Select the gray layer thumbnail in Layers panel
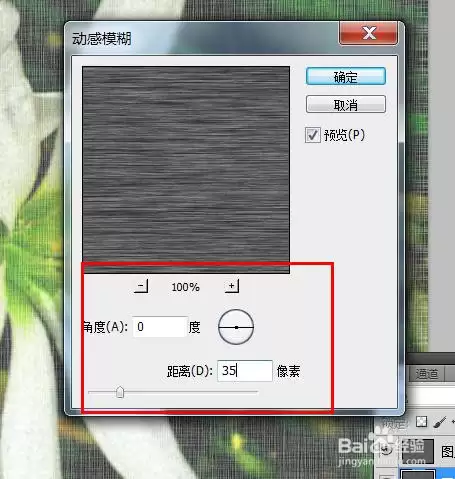The image size is (455, 479). 418,451
